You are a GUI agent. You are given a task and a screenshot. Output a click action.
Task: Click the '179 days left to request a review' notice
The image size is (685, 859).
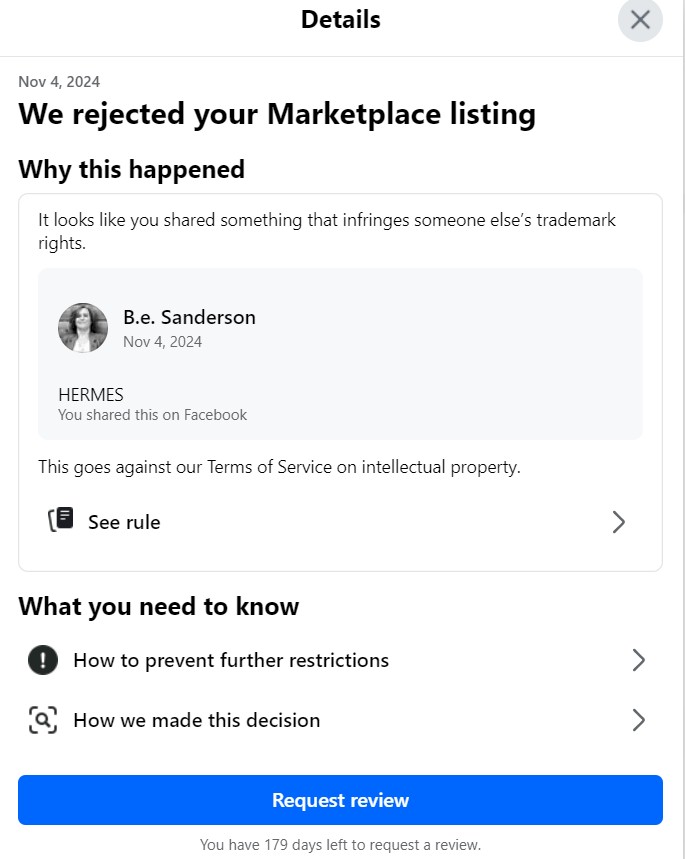tap(340, 845)
